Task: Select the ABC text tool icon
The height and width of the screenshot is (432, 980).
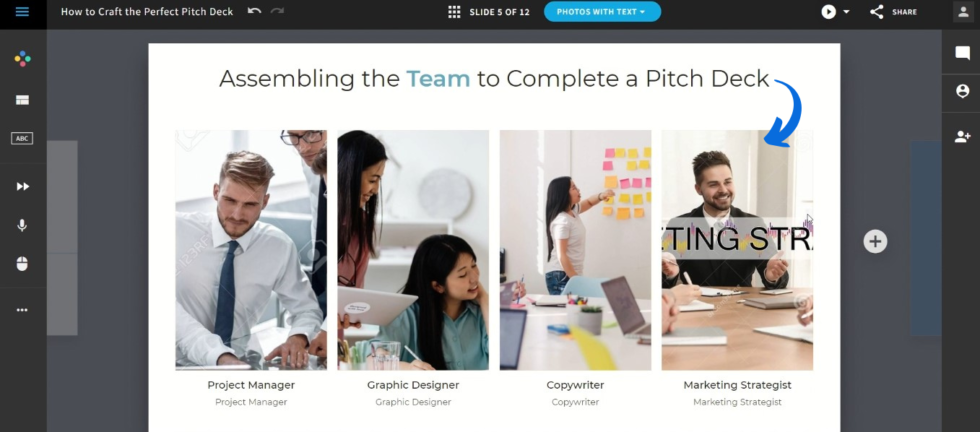Action: coord(22,139)
